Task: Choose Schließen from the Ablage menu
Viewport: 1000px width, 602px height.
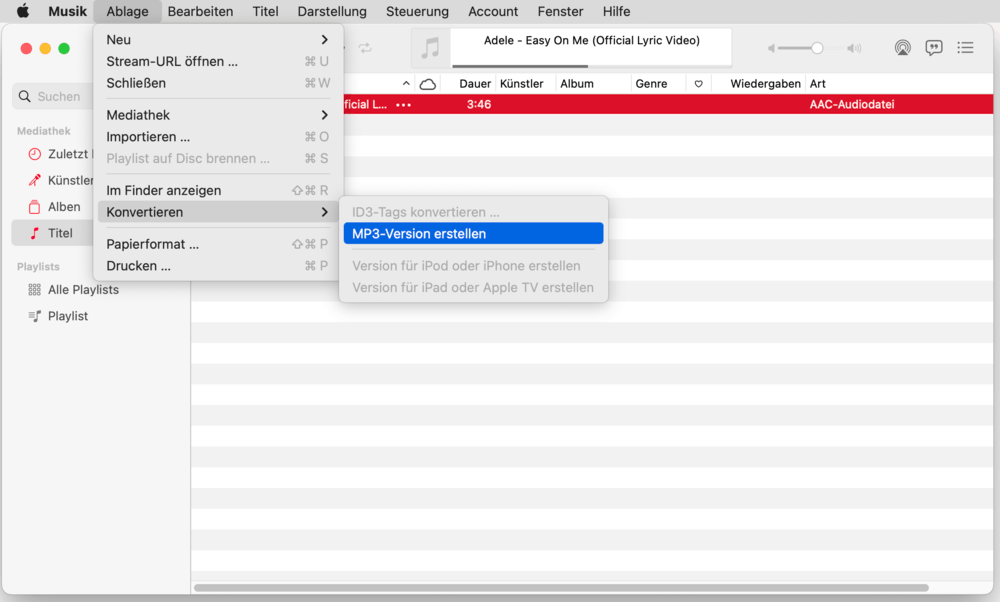Action: click(217, 83)
